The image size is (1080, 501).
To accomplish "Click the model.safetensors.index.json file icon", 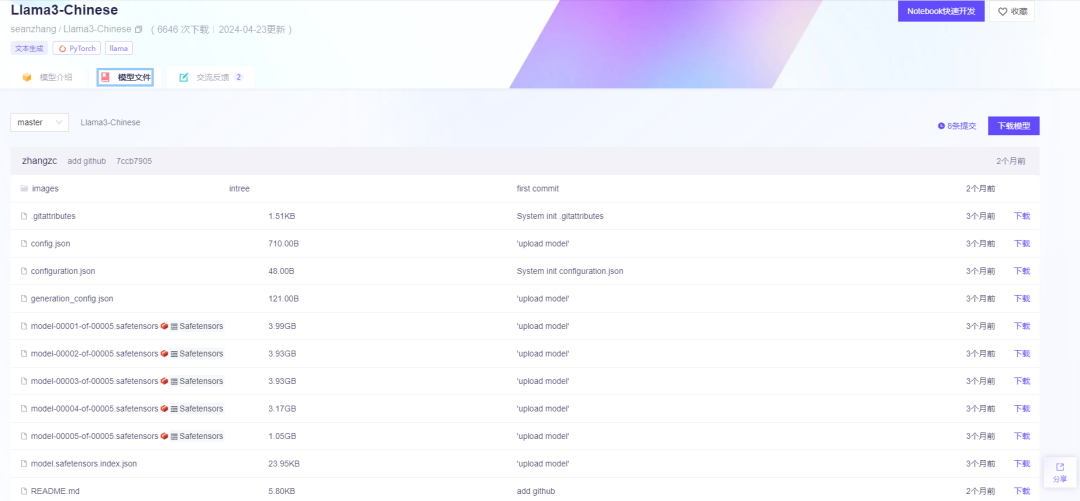I will [x=24, y=464].
